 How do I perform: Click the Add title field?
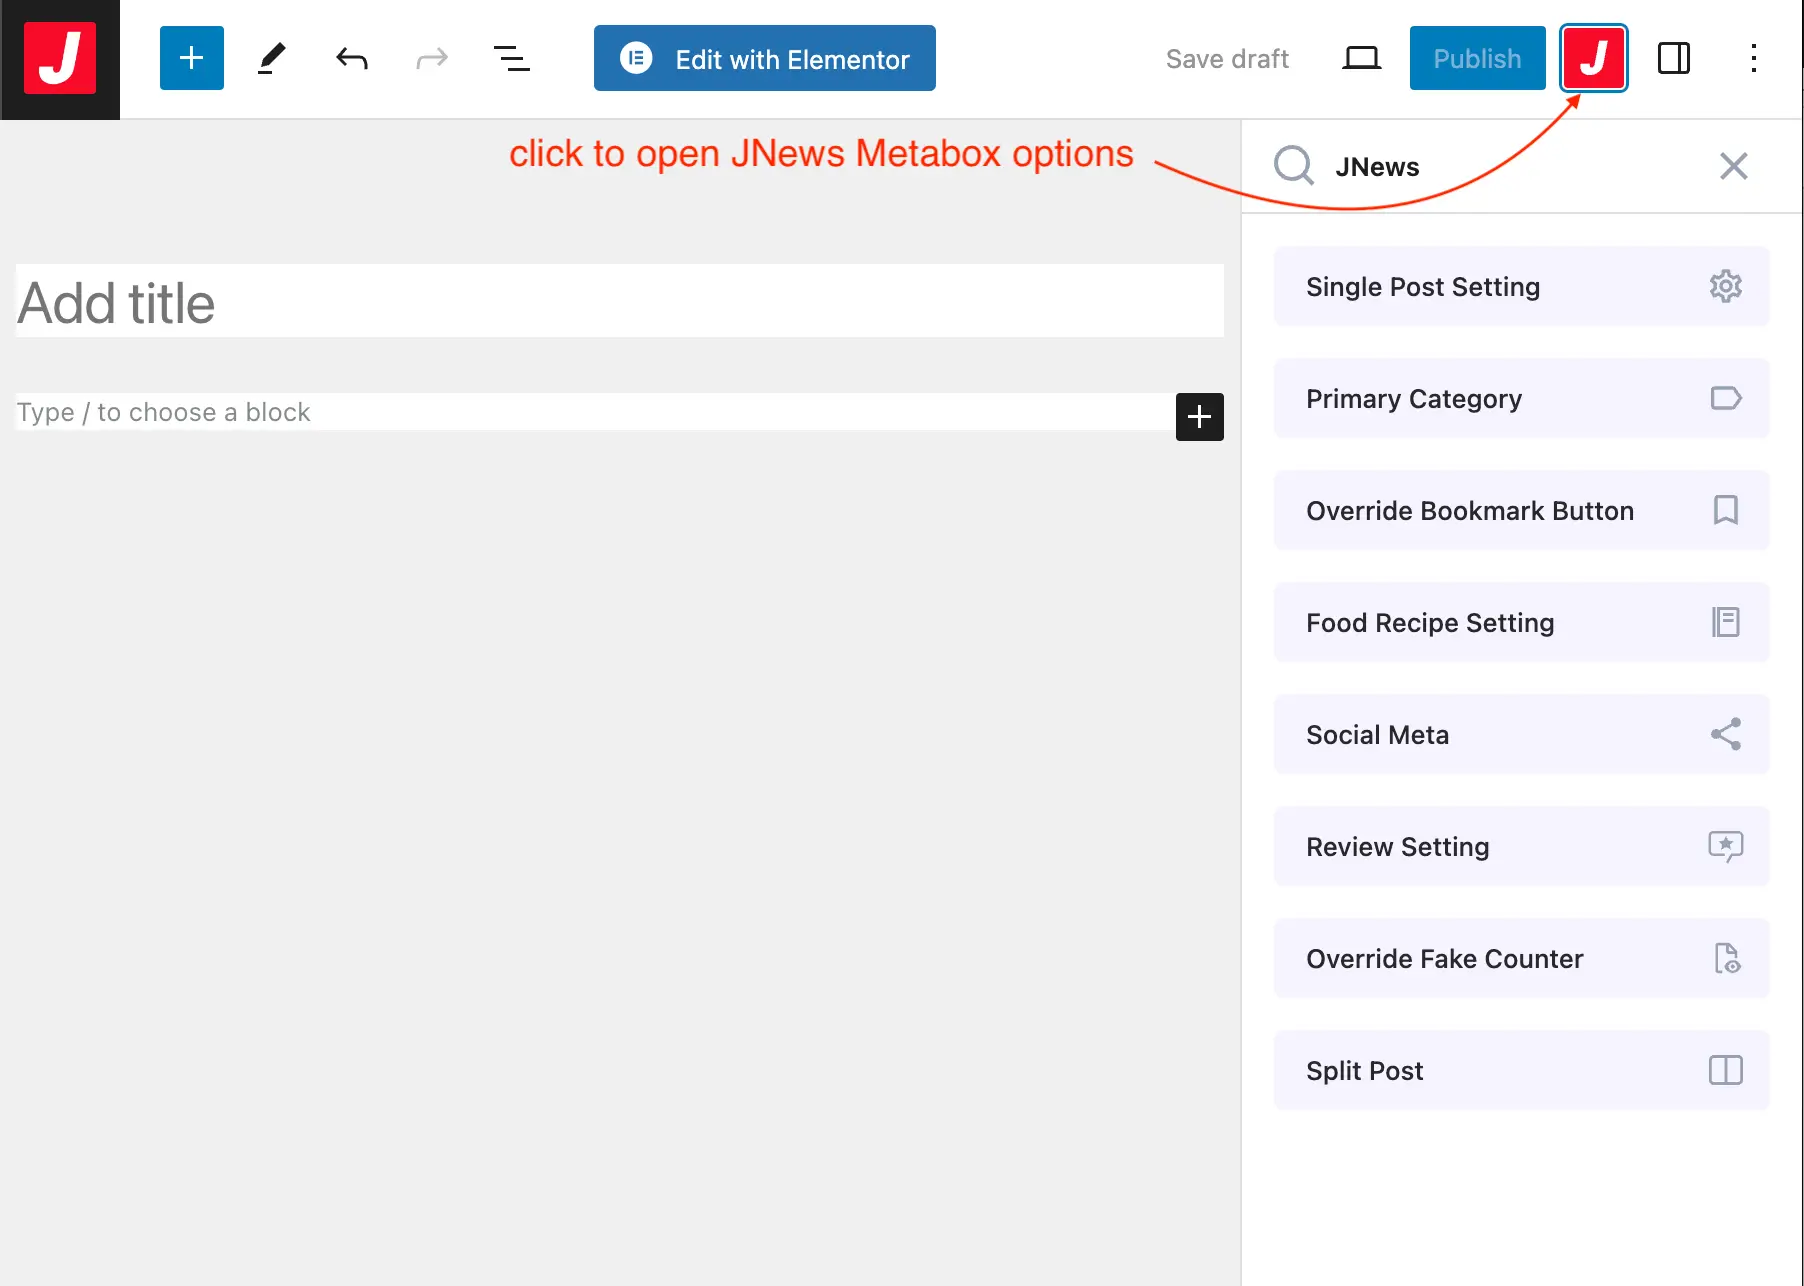(x=619, y=303)
